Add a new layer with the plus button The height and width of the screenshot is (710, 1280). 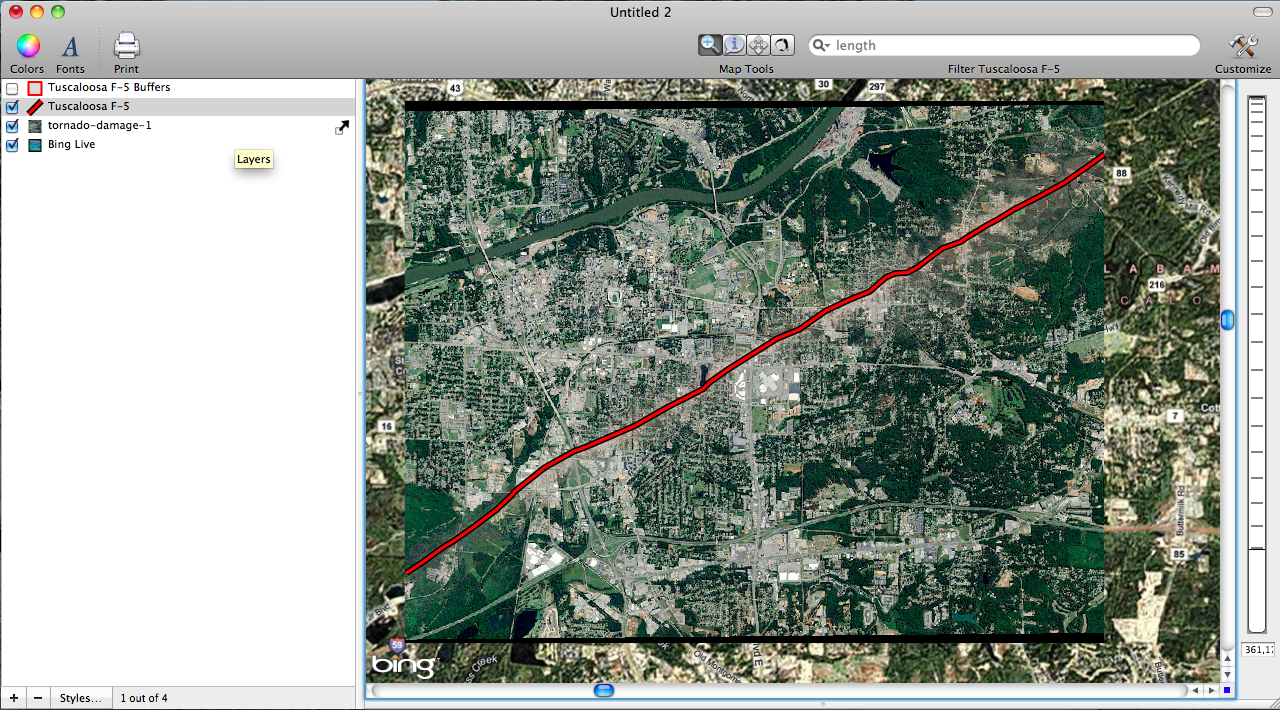(x=13, y=697)
